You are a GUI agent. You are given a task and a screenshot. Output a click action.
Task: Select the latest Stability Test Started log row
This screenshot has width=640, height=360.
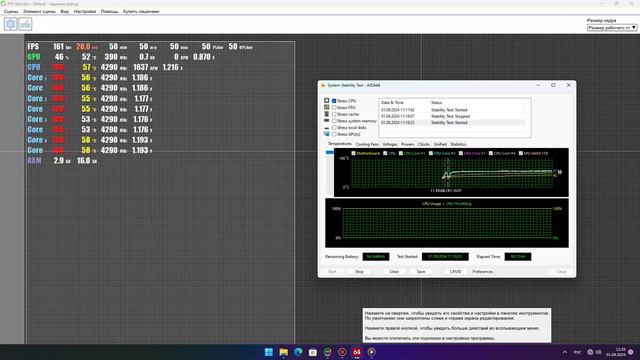pos(452,122)
